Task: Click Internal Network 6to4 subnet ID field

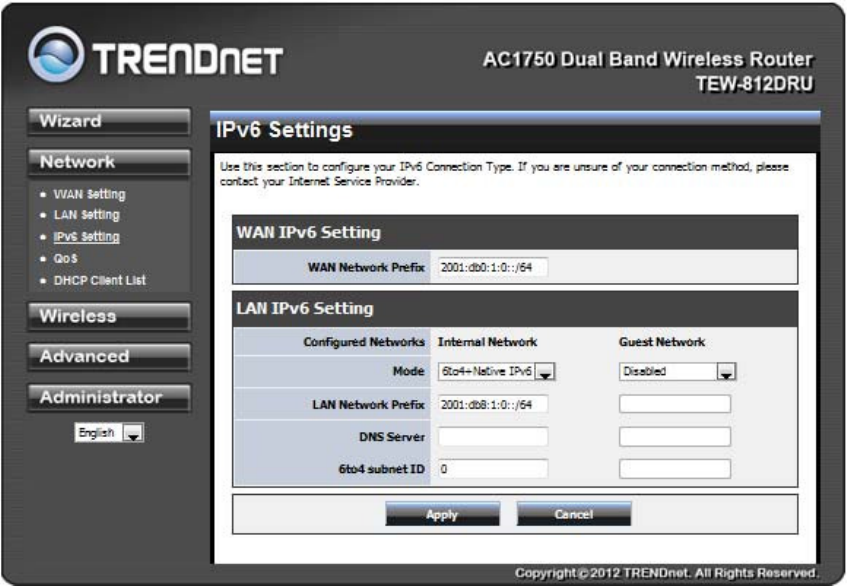Action: (493, 469)
